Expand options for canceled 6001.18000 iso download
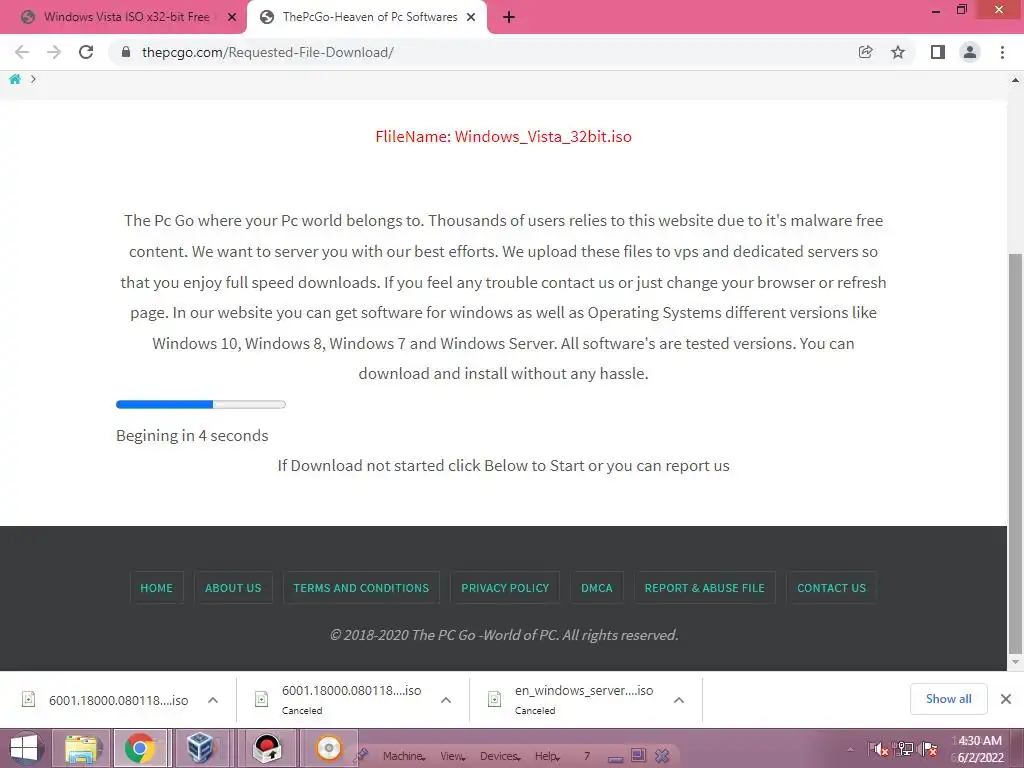The width and height of the screenshot is (1024, 768). point(446,700)
